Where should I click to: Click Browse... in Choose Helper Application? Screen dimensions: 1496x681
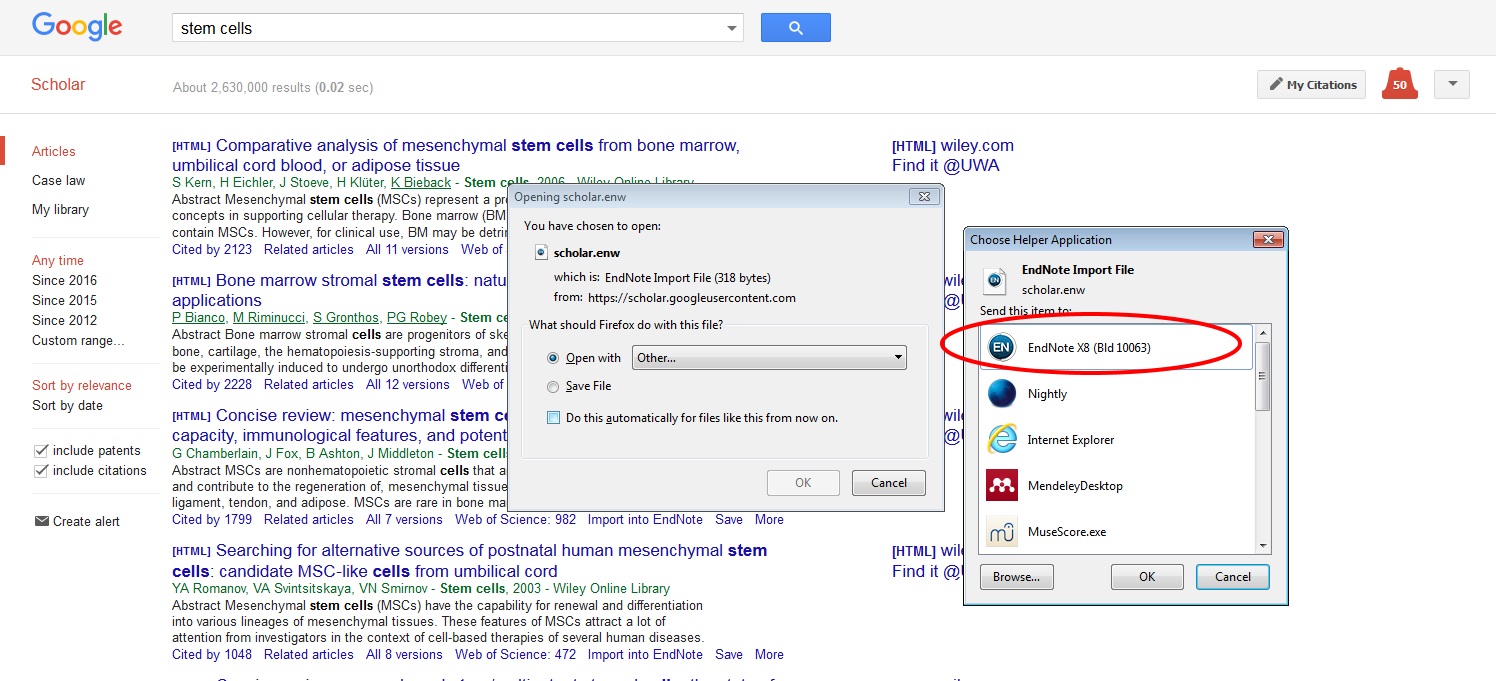coord(1016,577)
